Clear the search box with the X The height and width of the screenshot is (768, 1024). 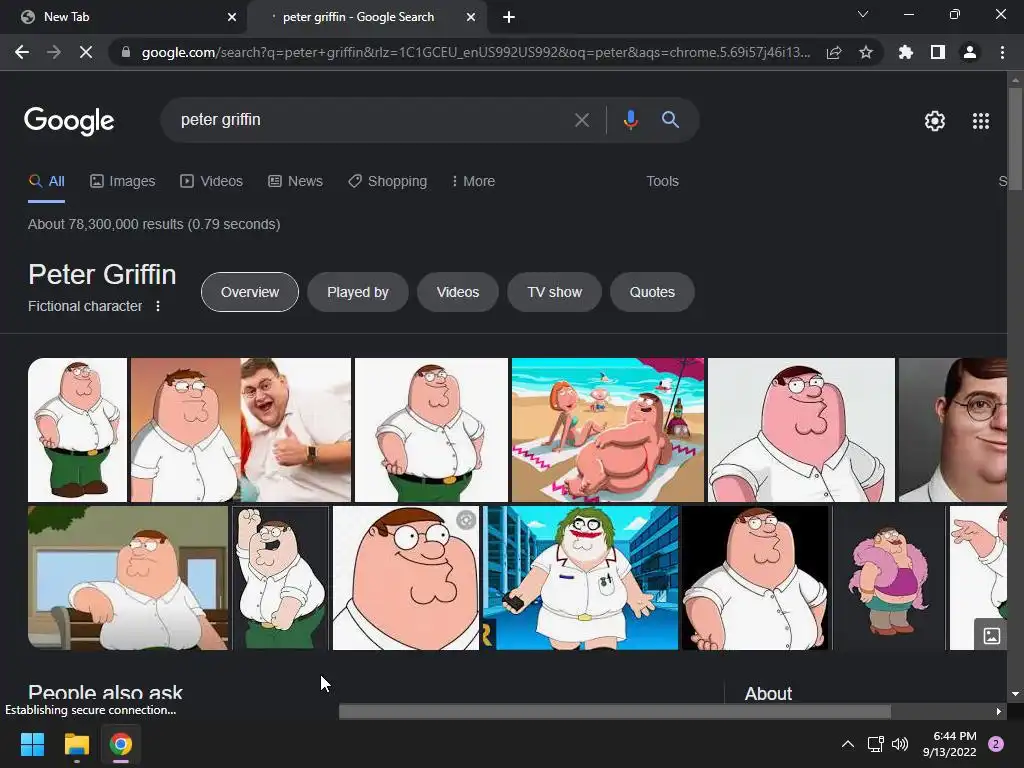(x=582, y=120)
